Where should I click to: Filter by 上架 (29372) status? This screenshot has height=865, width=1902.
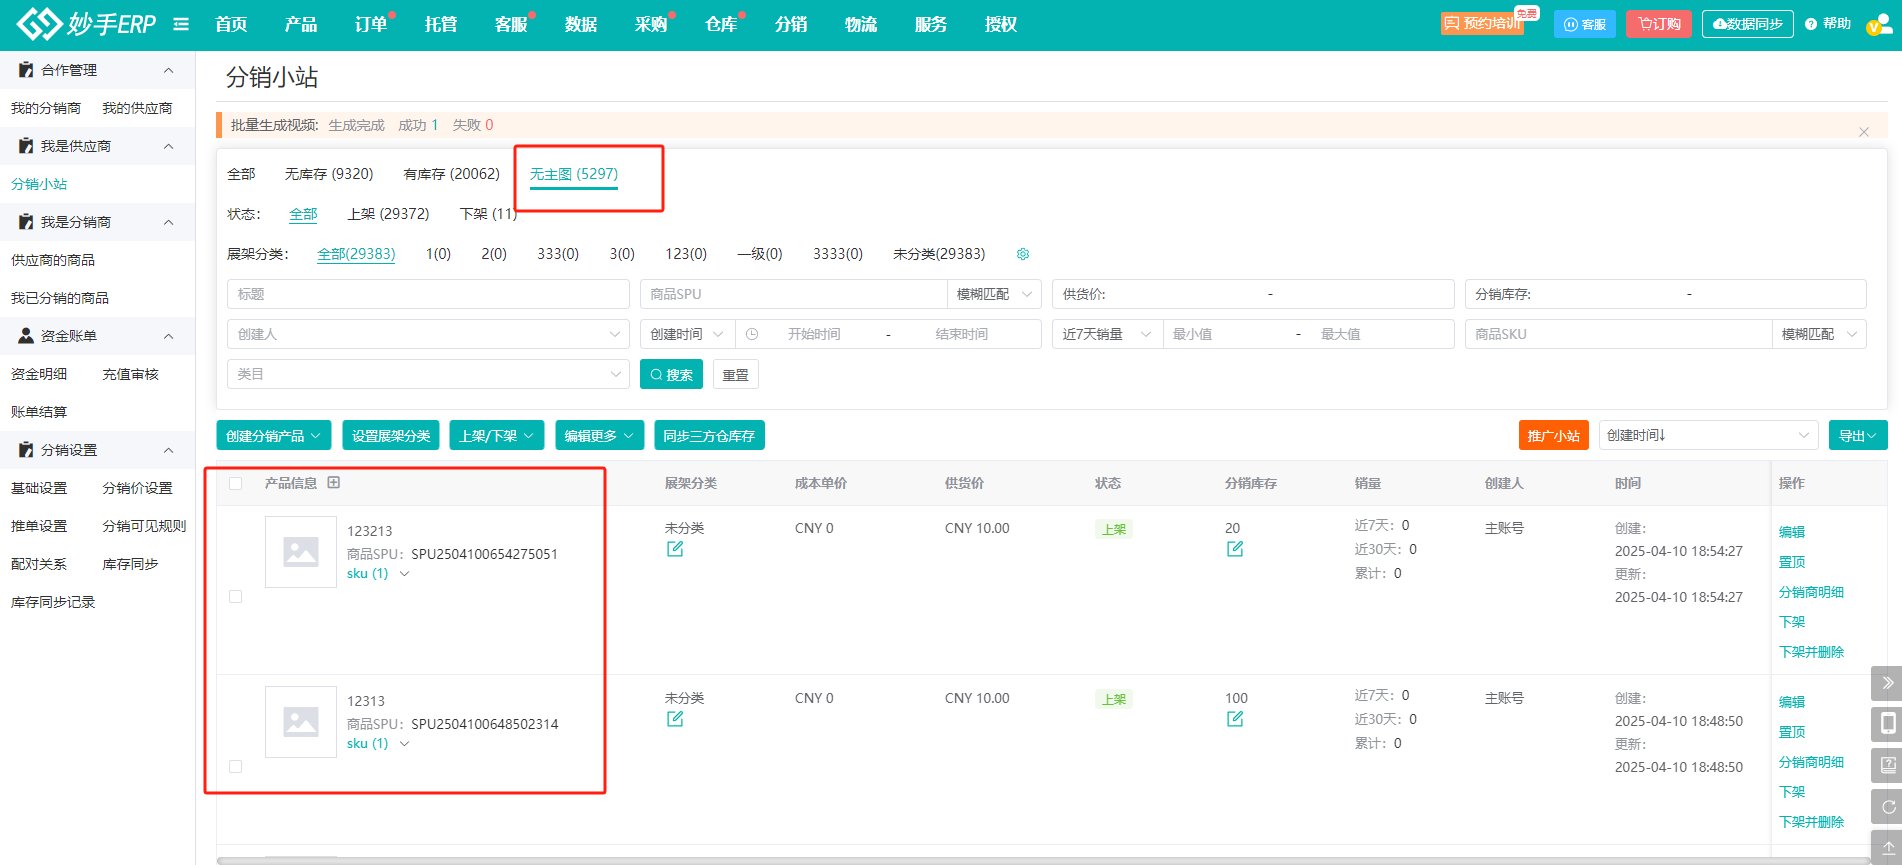coord(388,214)
